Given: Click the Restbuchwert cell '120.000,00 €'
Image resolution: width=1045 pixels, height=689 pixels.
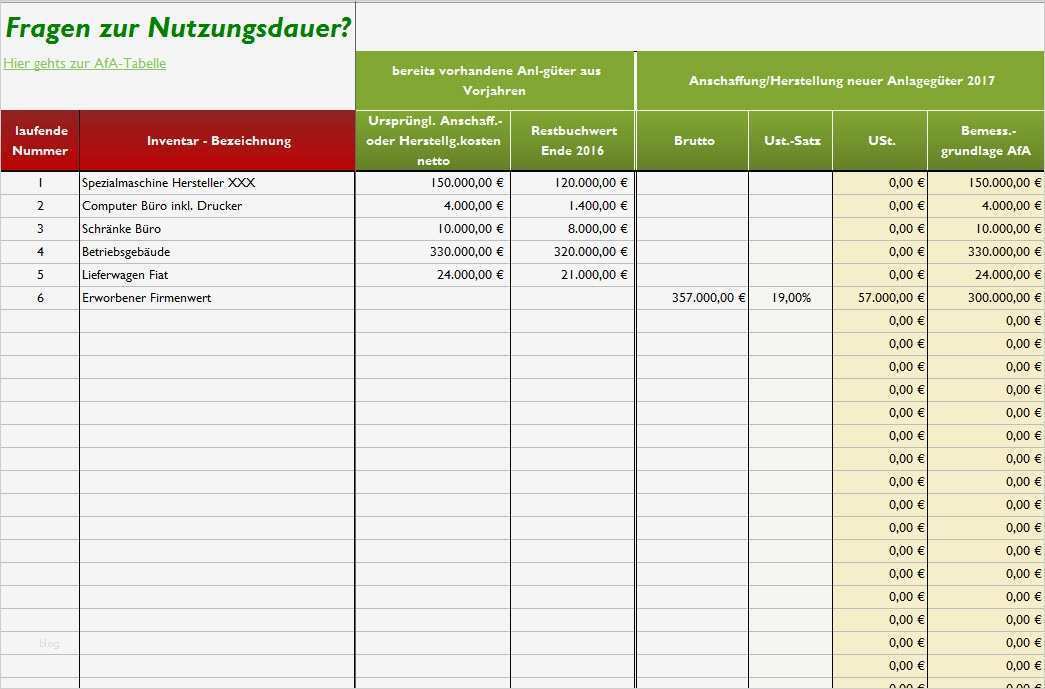Looking at the screenshot, I should click(573, 183).
